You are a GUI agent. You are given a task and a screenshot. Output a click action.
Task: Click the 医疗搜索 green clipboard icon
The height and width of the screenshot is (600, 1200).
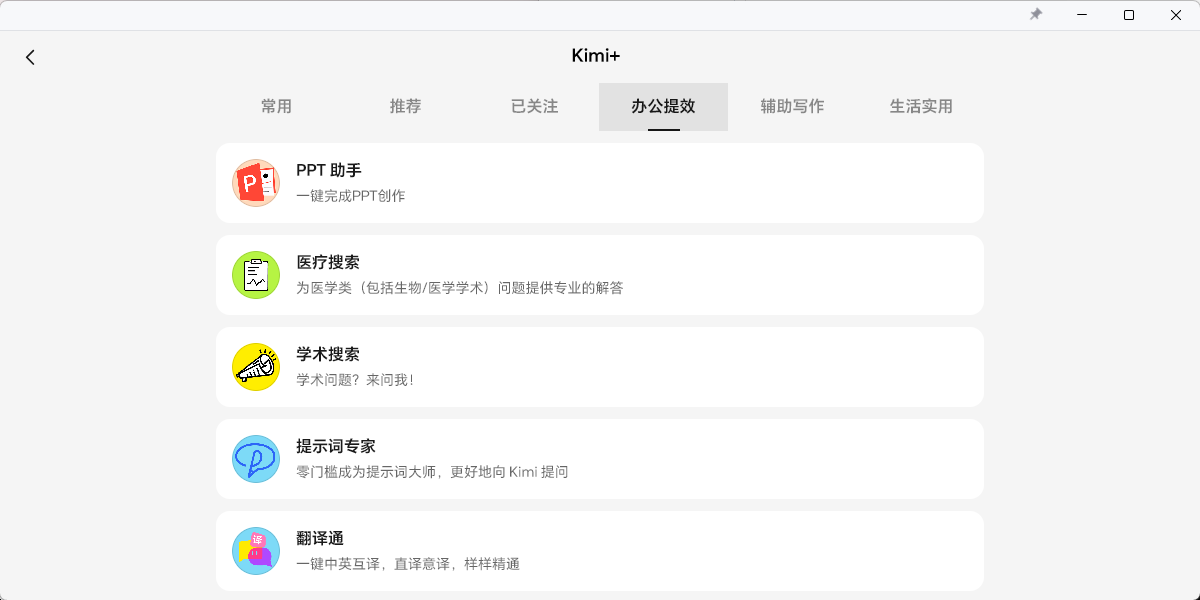pyautogui.click(x=256, y=275)
